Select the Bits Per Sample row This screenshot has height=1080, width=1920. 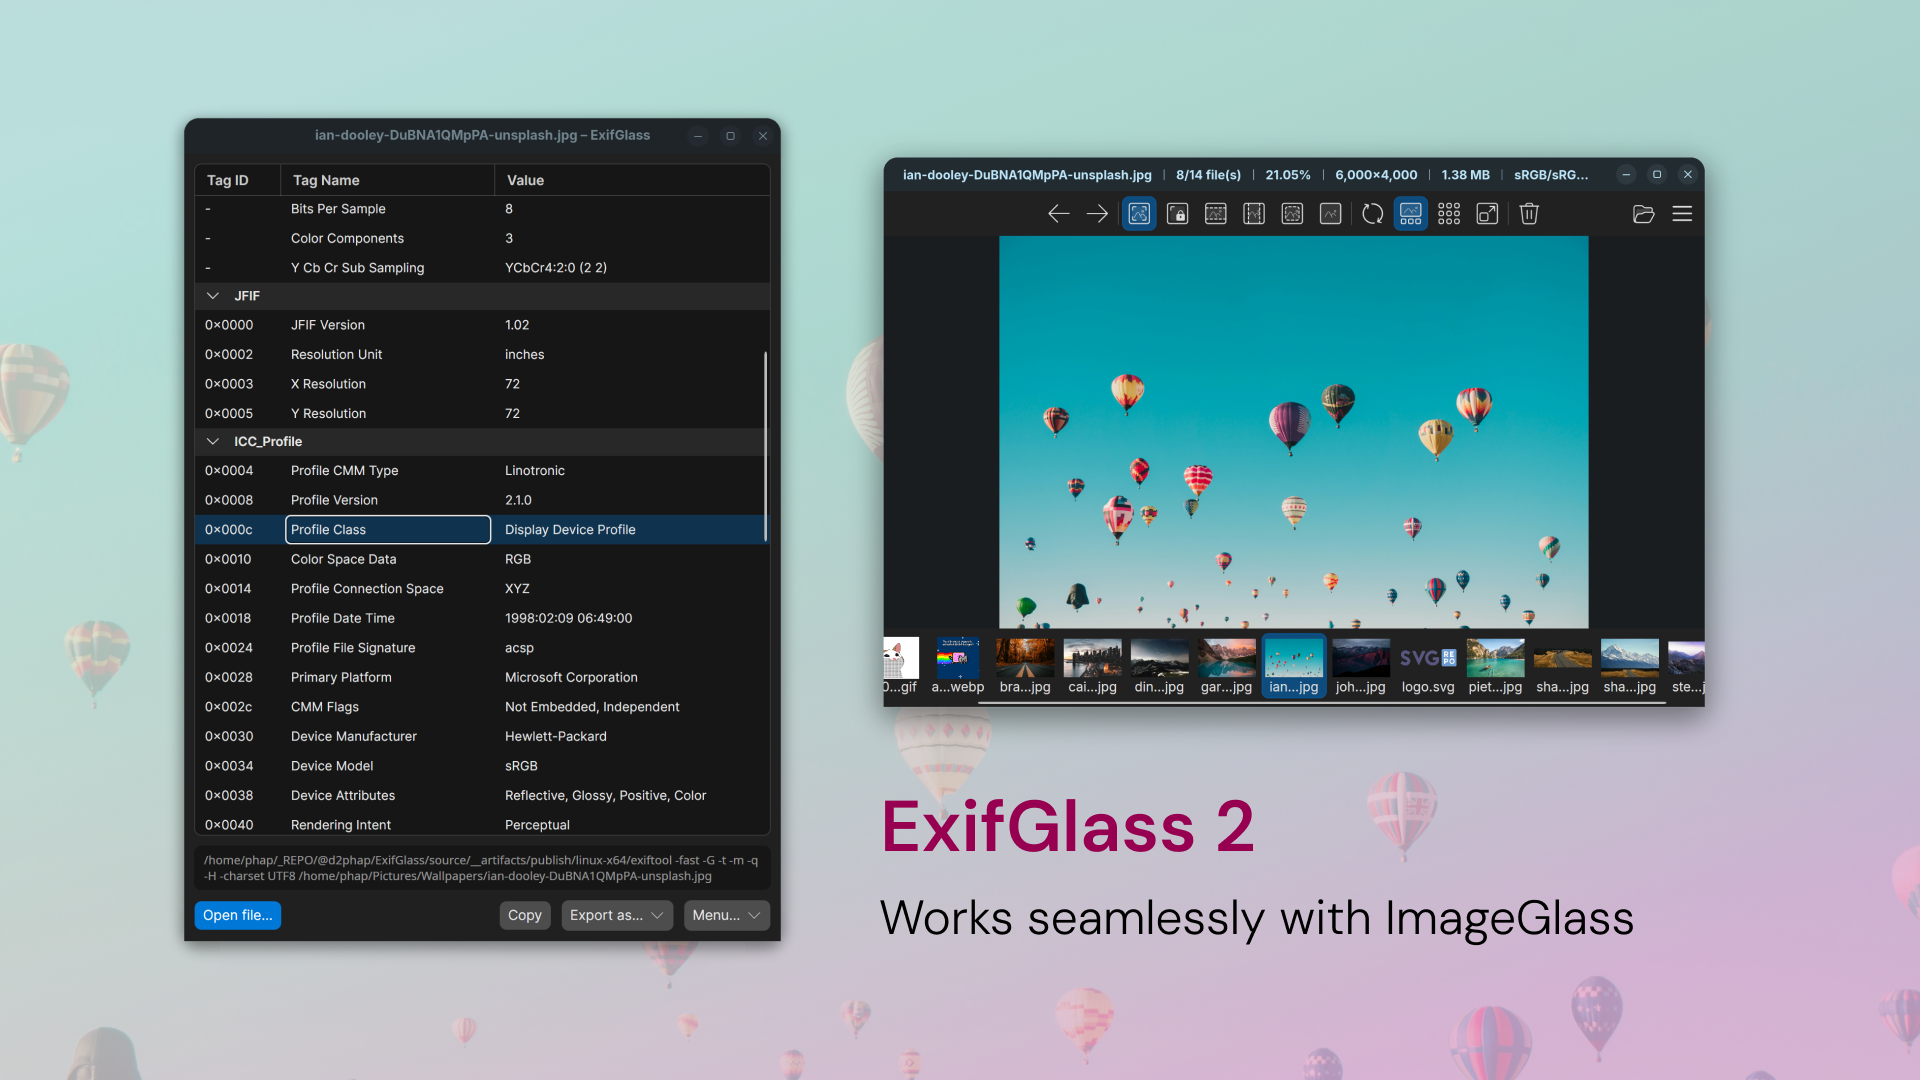click(482, 209)
